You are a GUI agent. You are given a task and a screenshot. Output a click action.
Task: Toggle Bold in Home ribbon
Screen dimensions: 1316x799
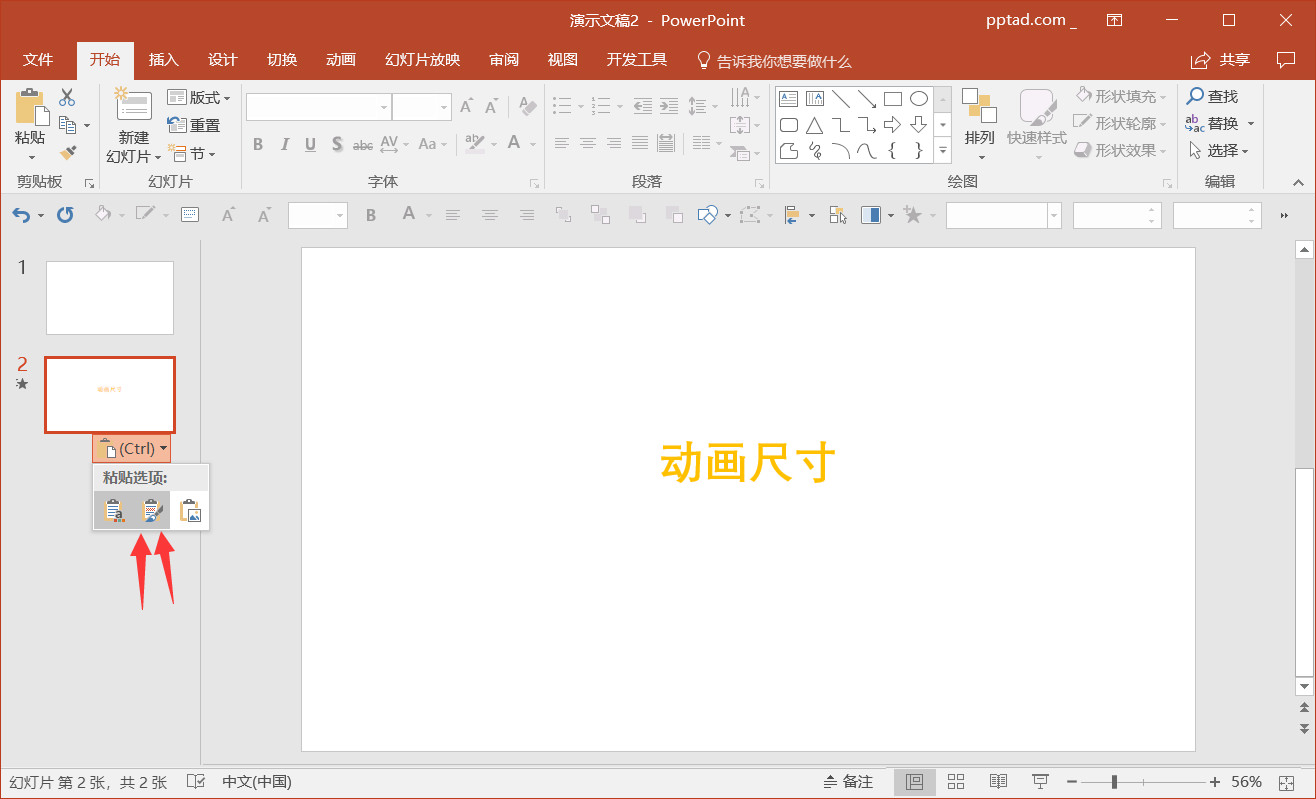258,144
